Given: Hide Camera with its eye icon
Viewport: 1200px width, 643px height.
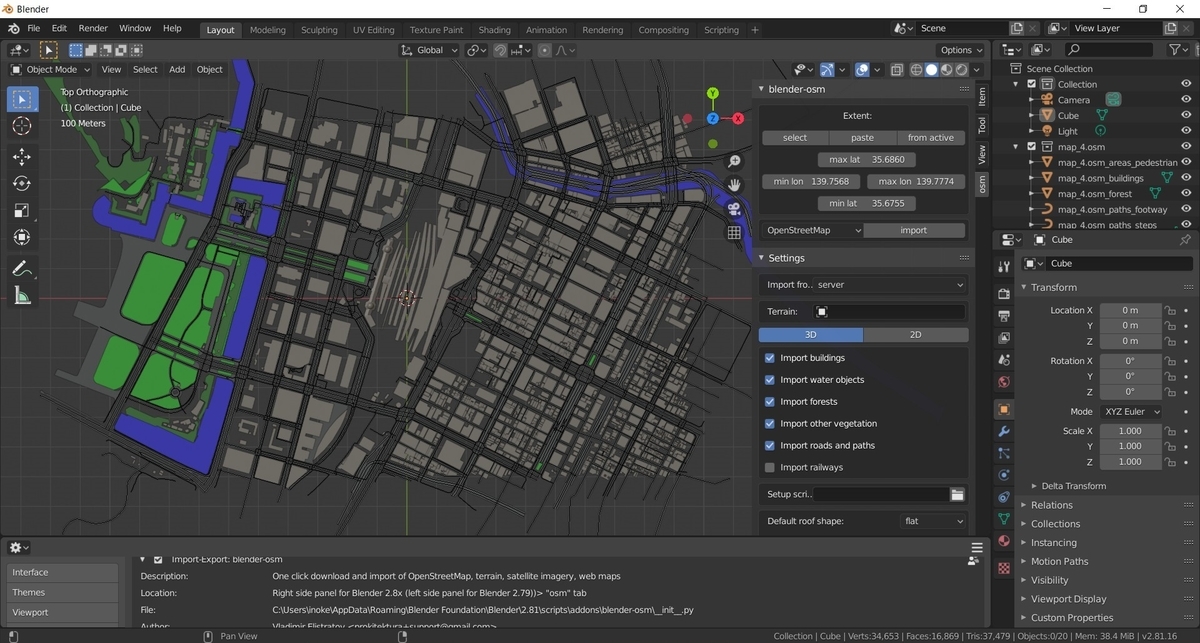Looking at the screenshot, I should [x=1186, y=99].
